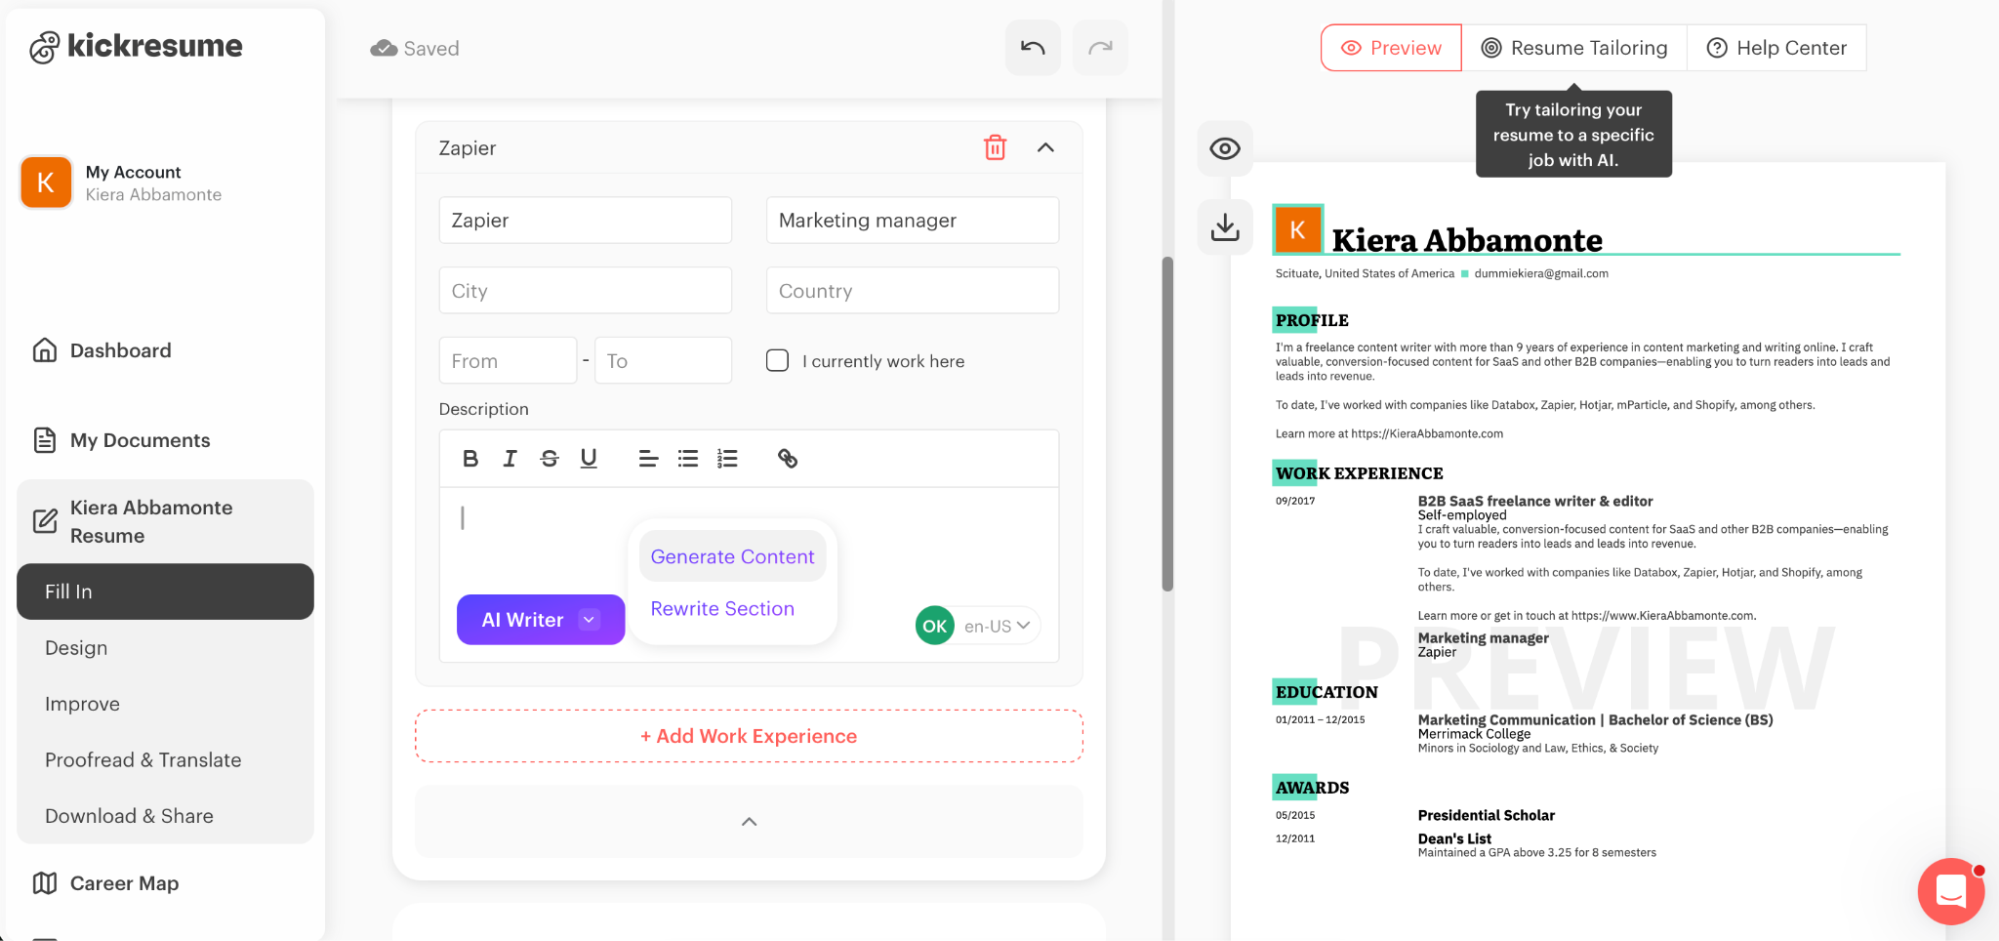Click + Add Work Experience
The height and width of the screenshot is (941, 1999).
749,736
